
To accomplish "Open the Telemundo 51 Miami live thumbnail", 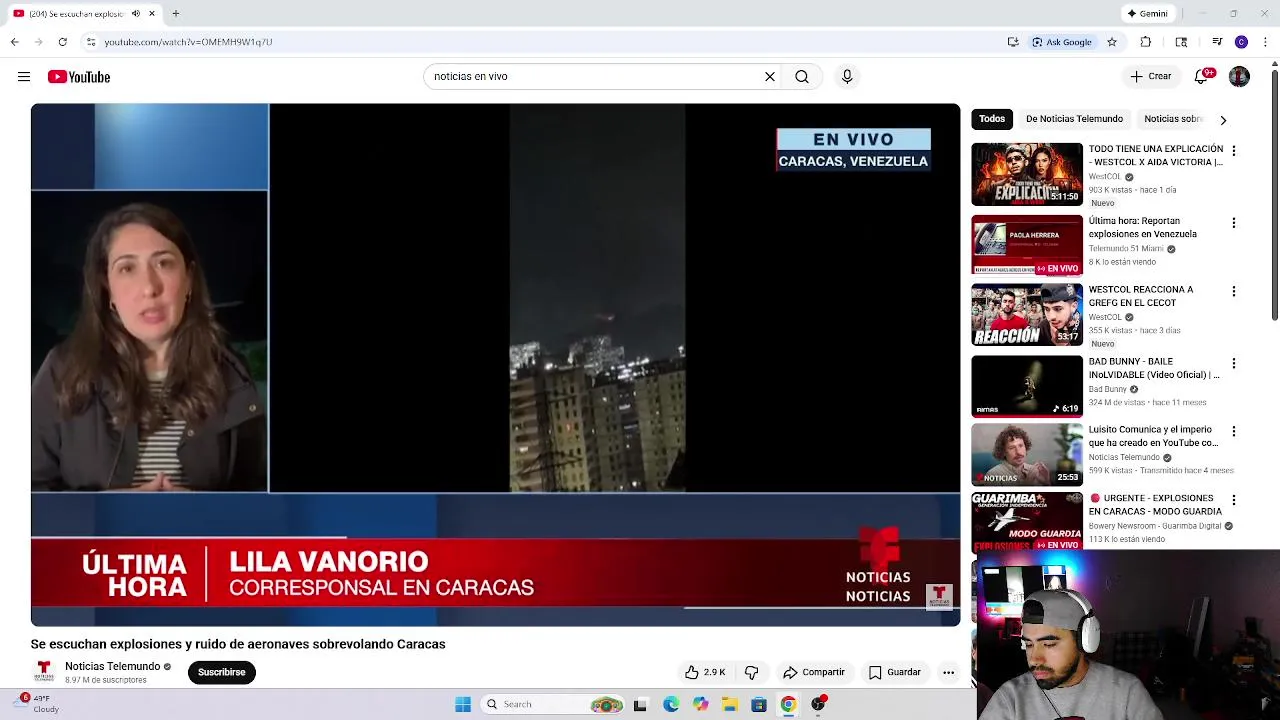I will click(x=1027, y=245).
